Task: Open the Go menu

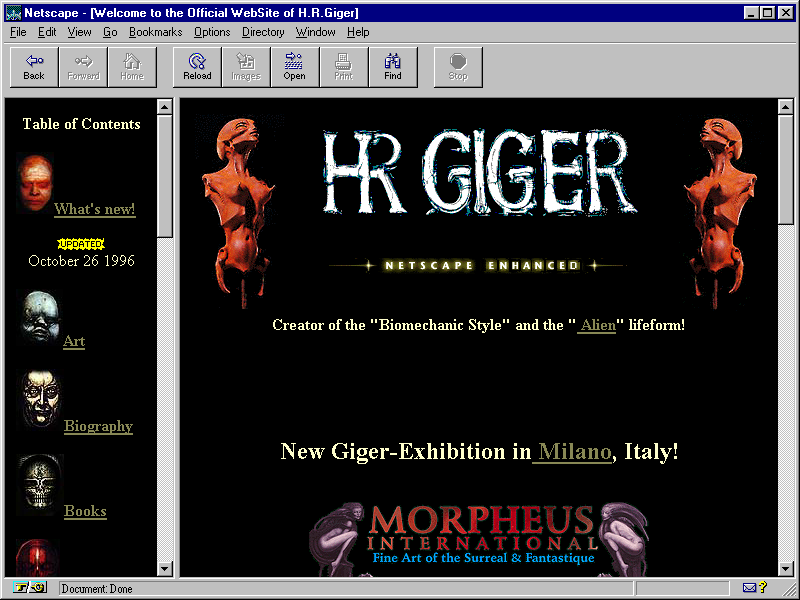Action: tap(110, 32)
